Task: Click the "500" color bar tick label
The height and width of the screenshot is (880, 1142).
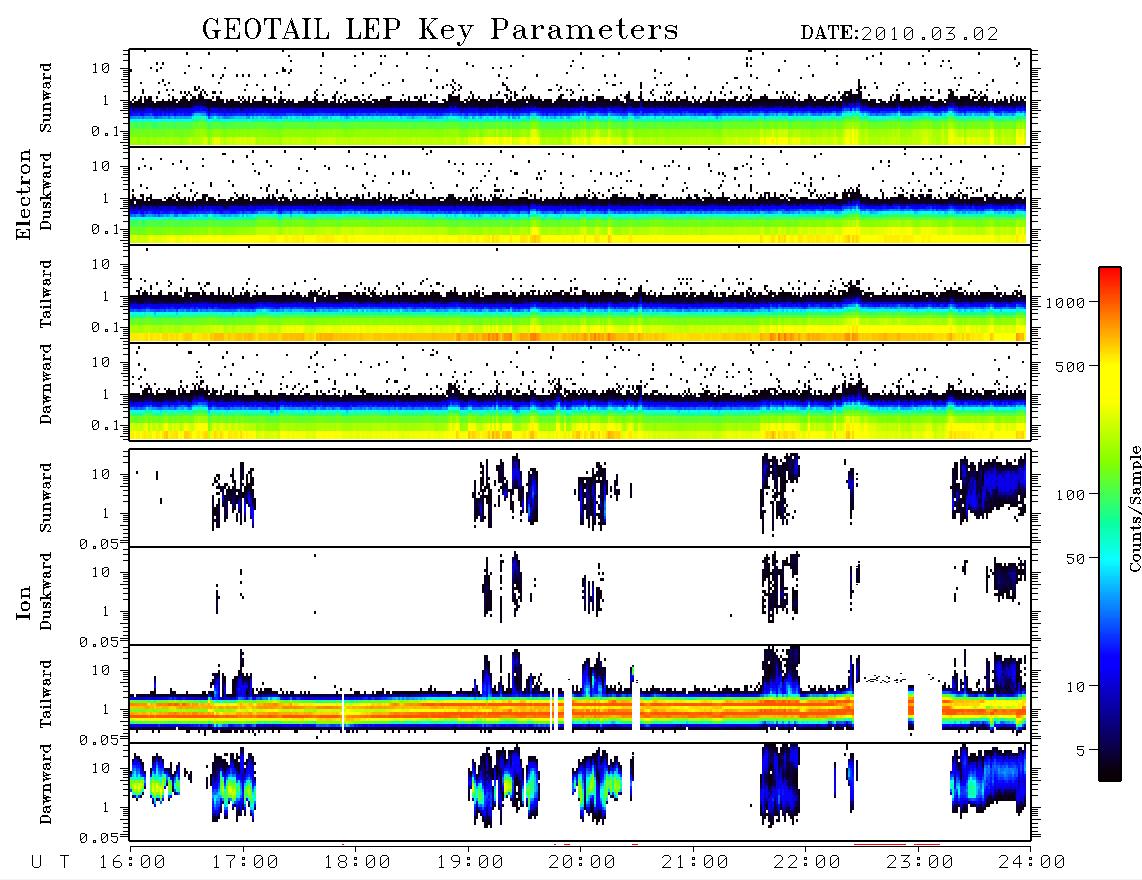Action: (x=1071, y=366)
